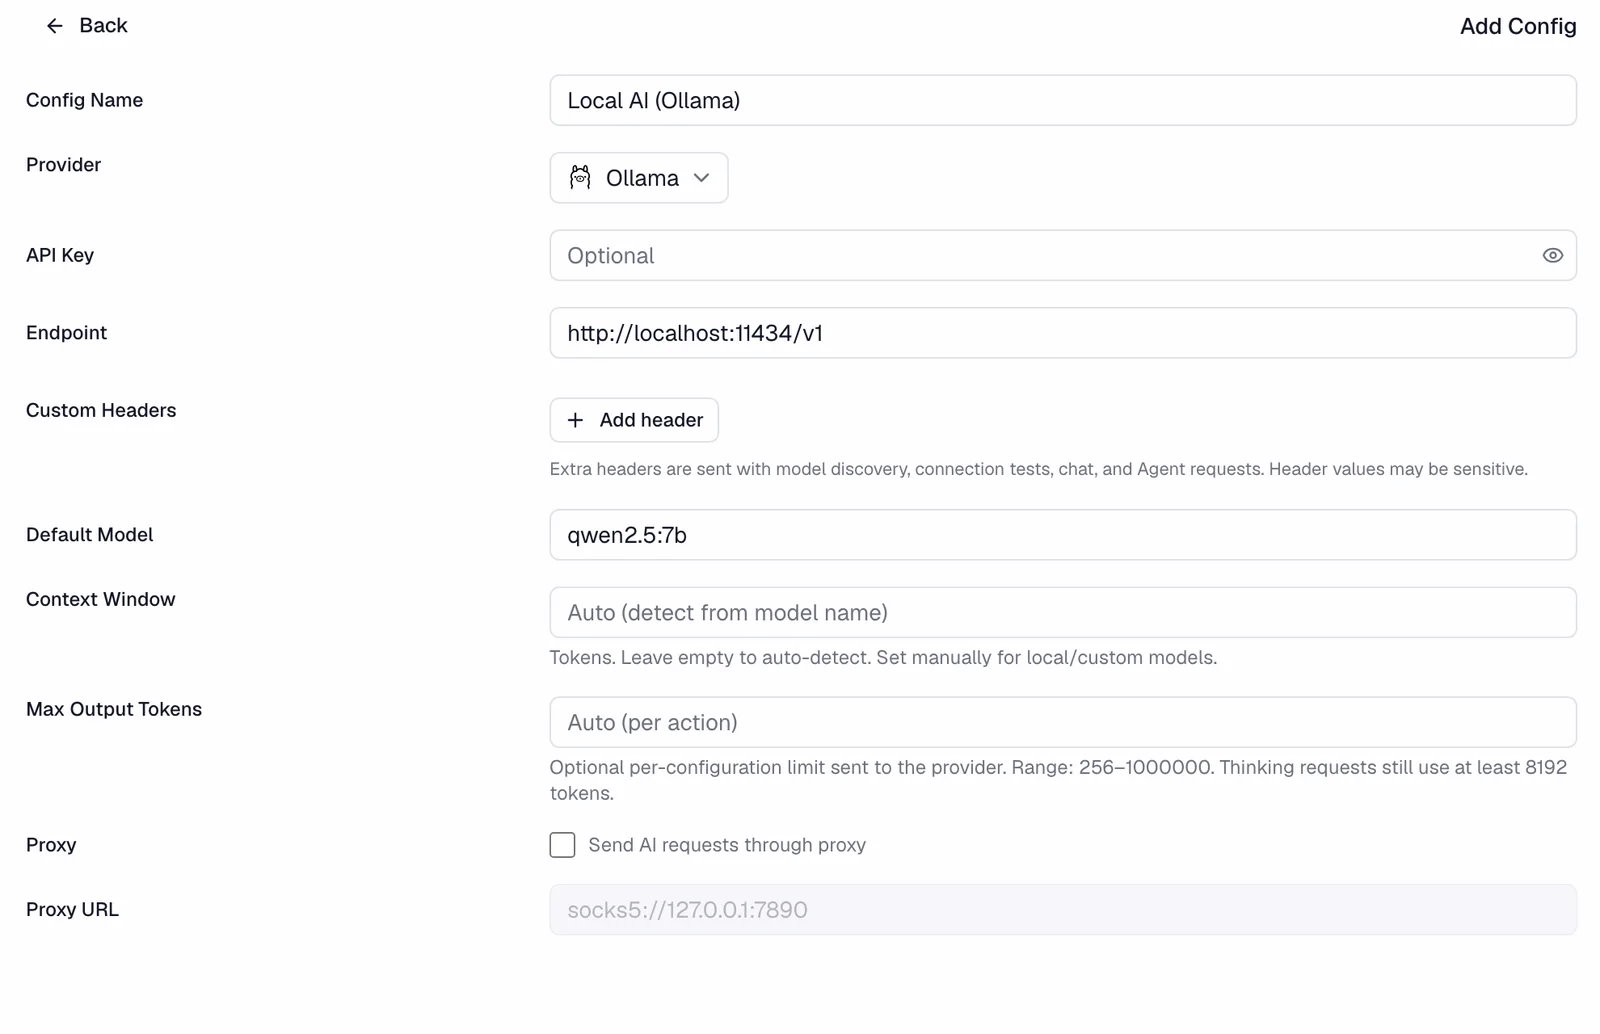Click the Provider label
This screenshot has height=1034, width=1600.
pos(64,165)
